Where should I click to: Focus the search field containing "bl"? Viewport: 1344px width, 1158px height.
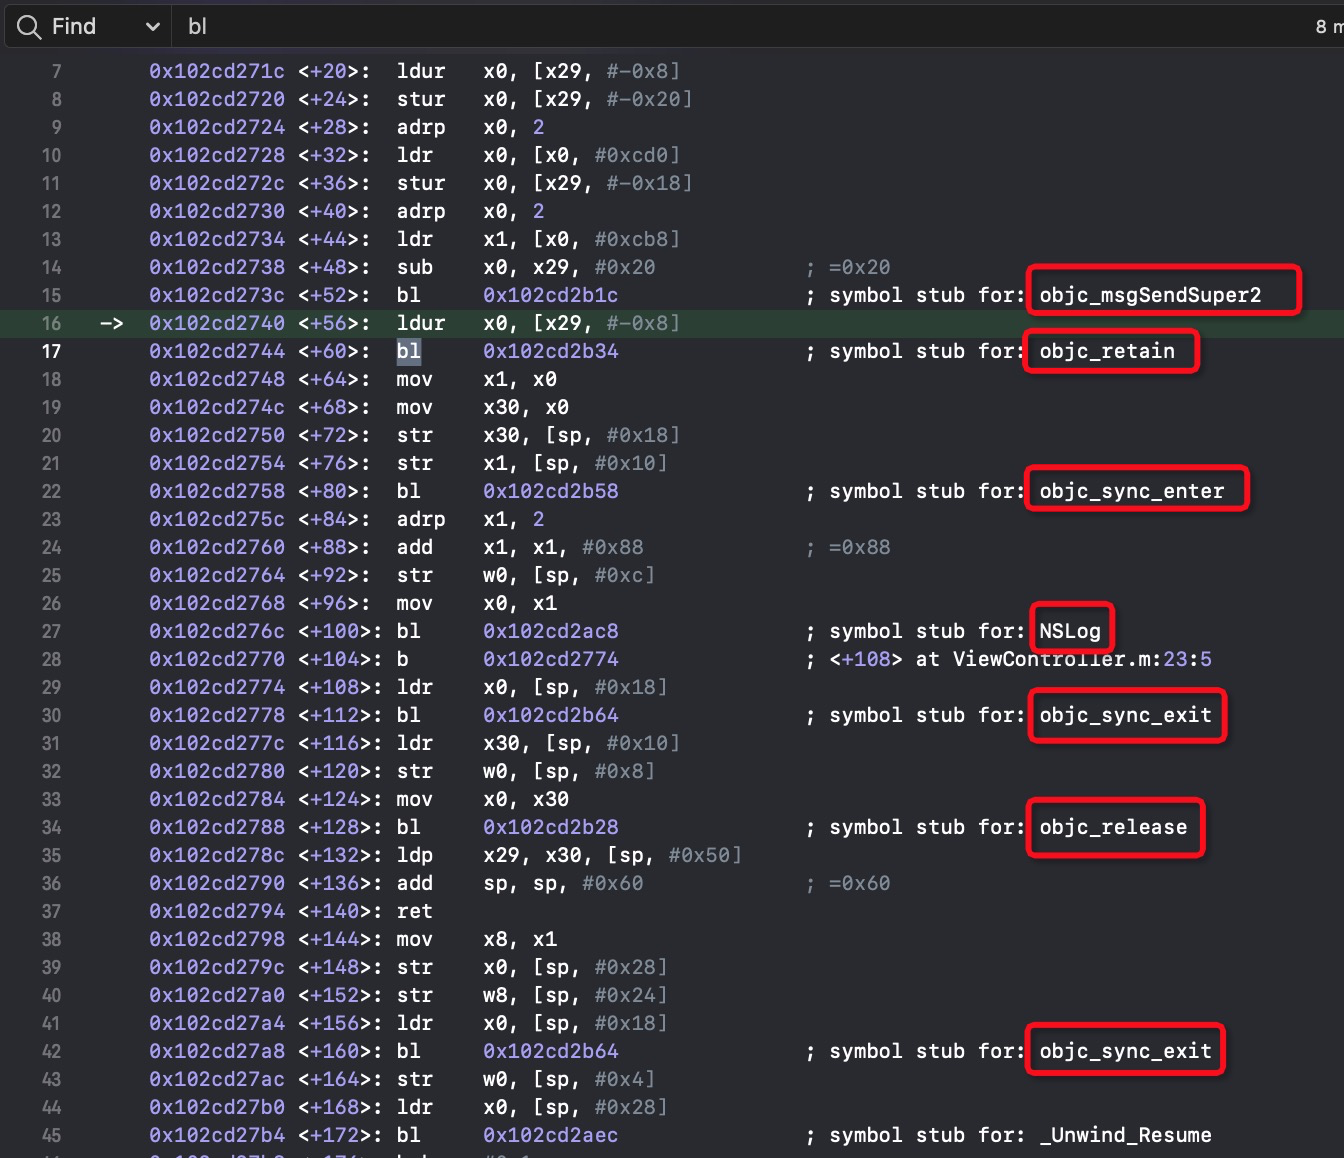[x=700, y=27]
